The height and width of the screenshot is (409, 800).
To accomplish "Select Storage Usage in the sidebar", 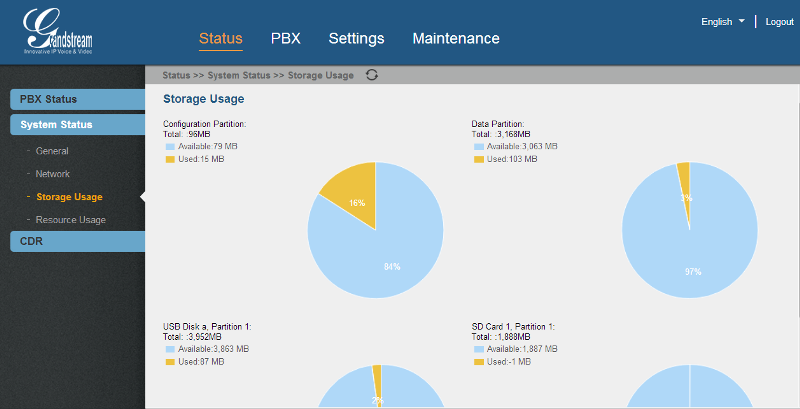I will (69, 197).
